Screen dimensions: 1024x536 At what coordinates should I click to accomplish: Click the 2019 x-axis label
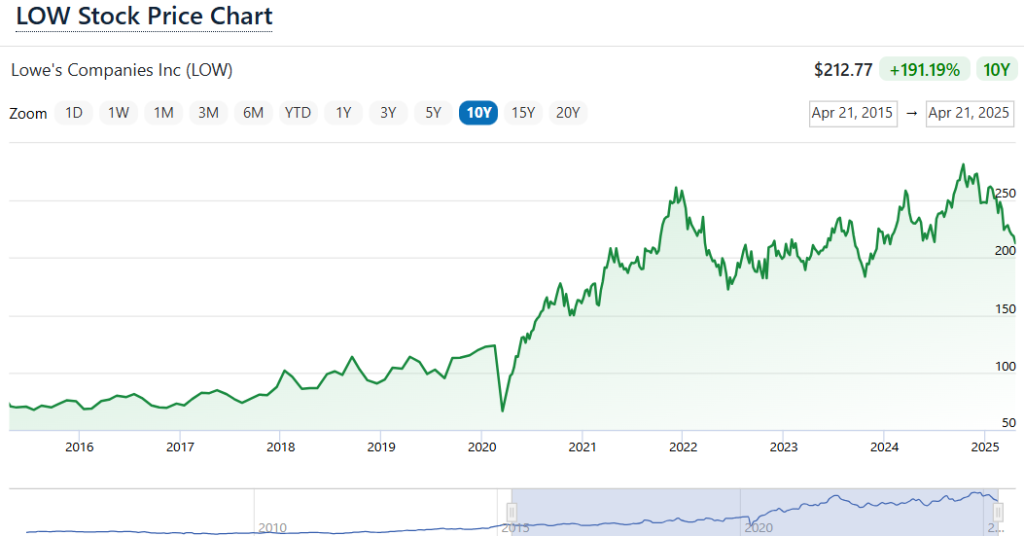click(x=381, y=447)
